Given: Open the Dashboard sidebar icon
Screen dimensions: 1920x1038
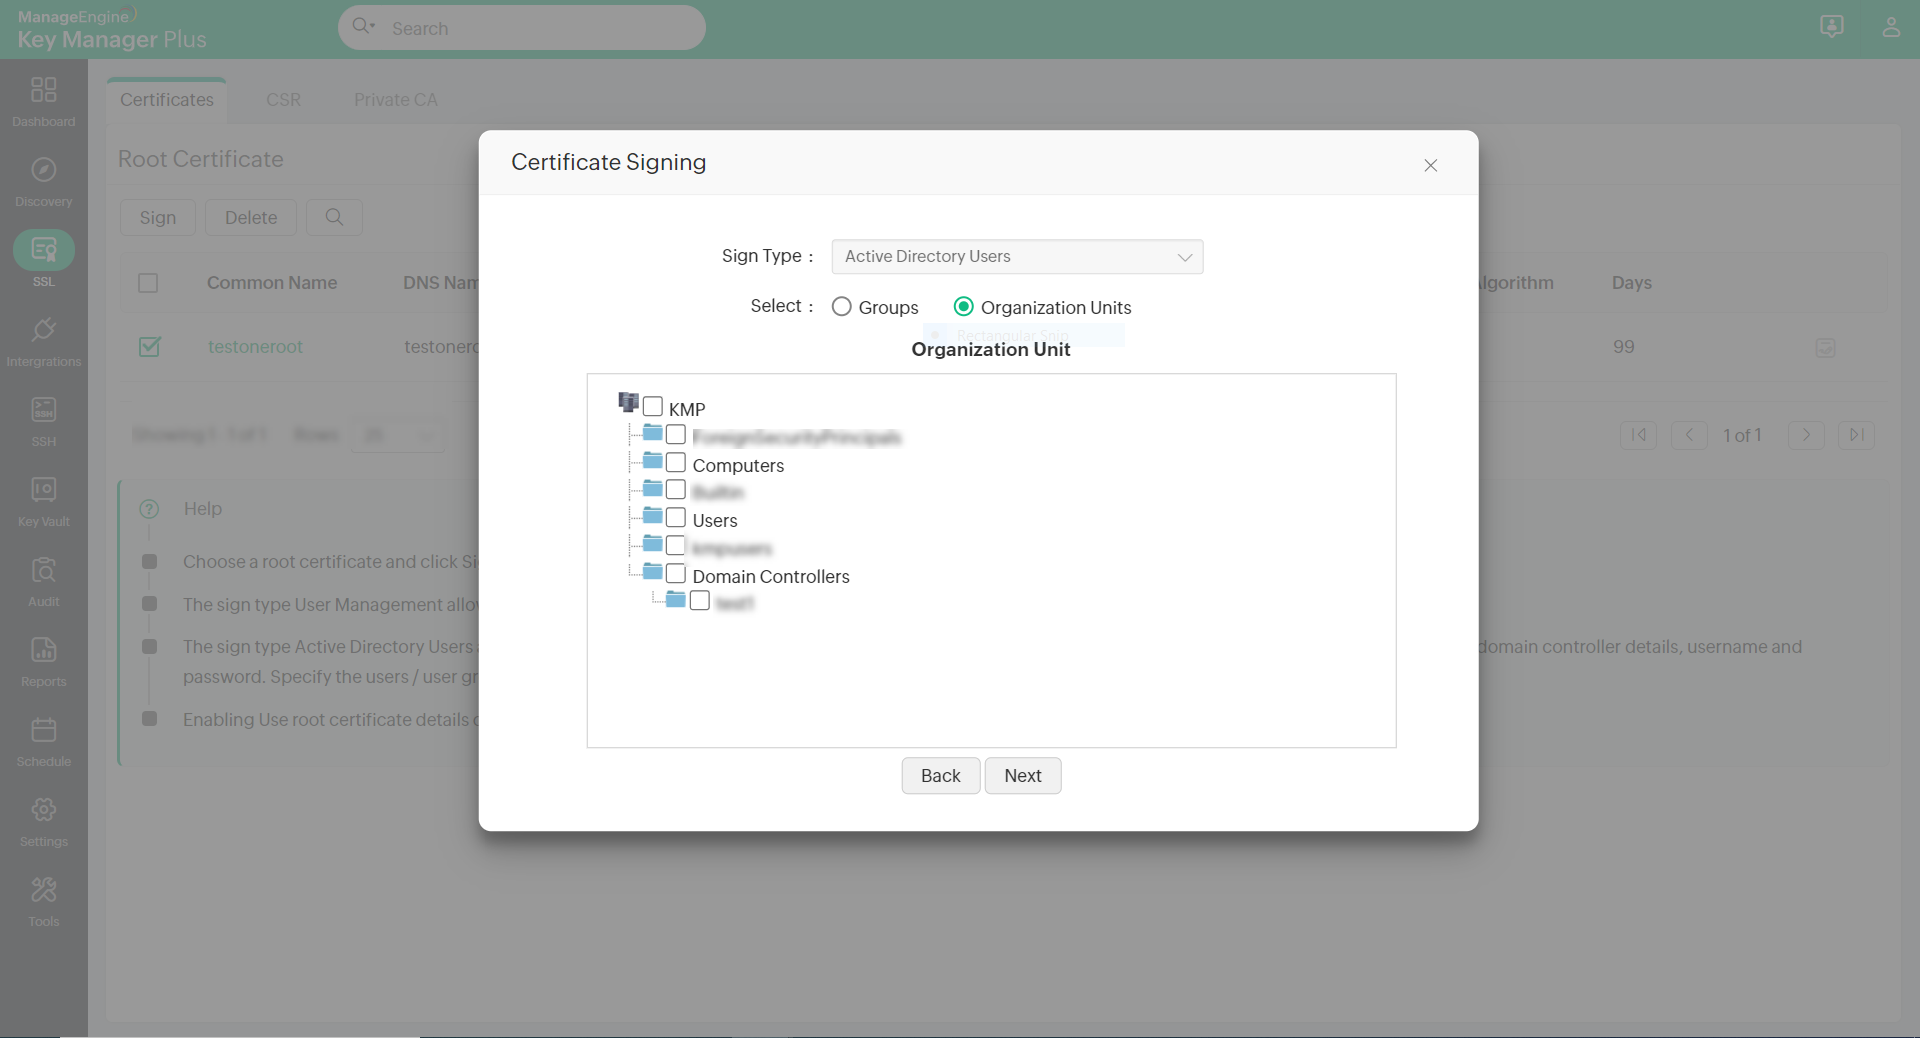Looking at the screenshot, I should point(44,90).
